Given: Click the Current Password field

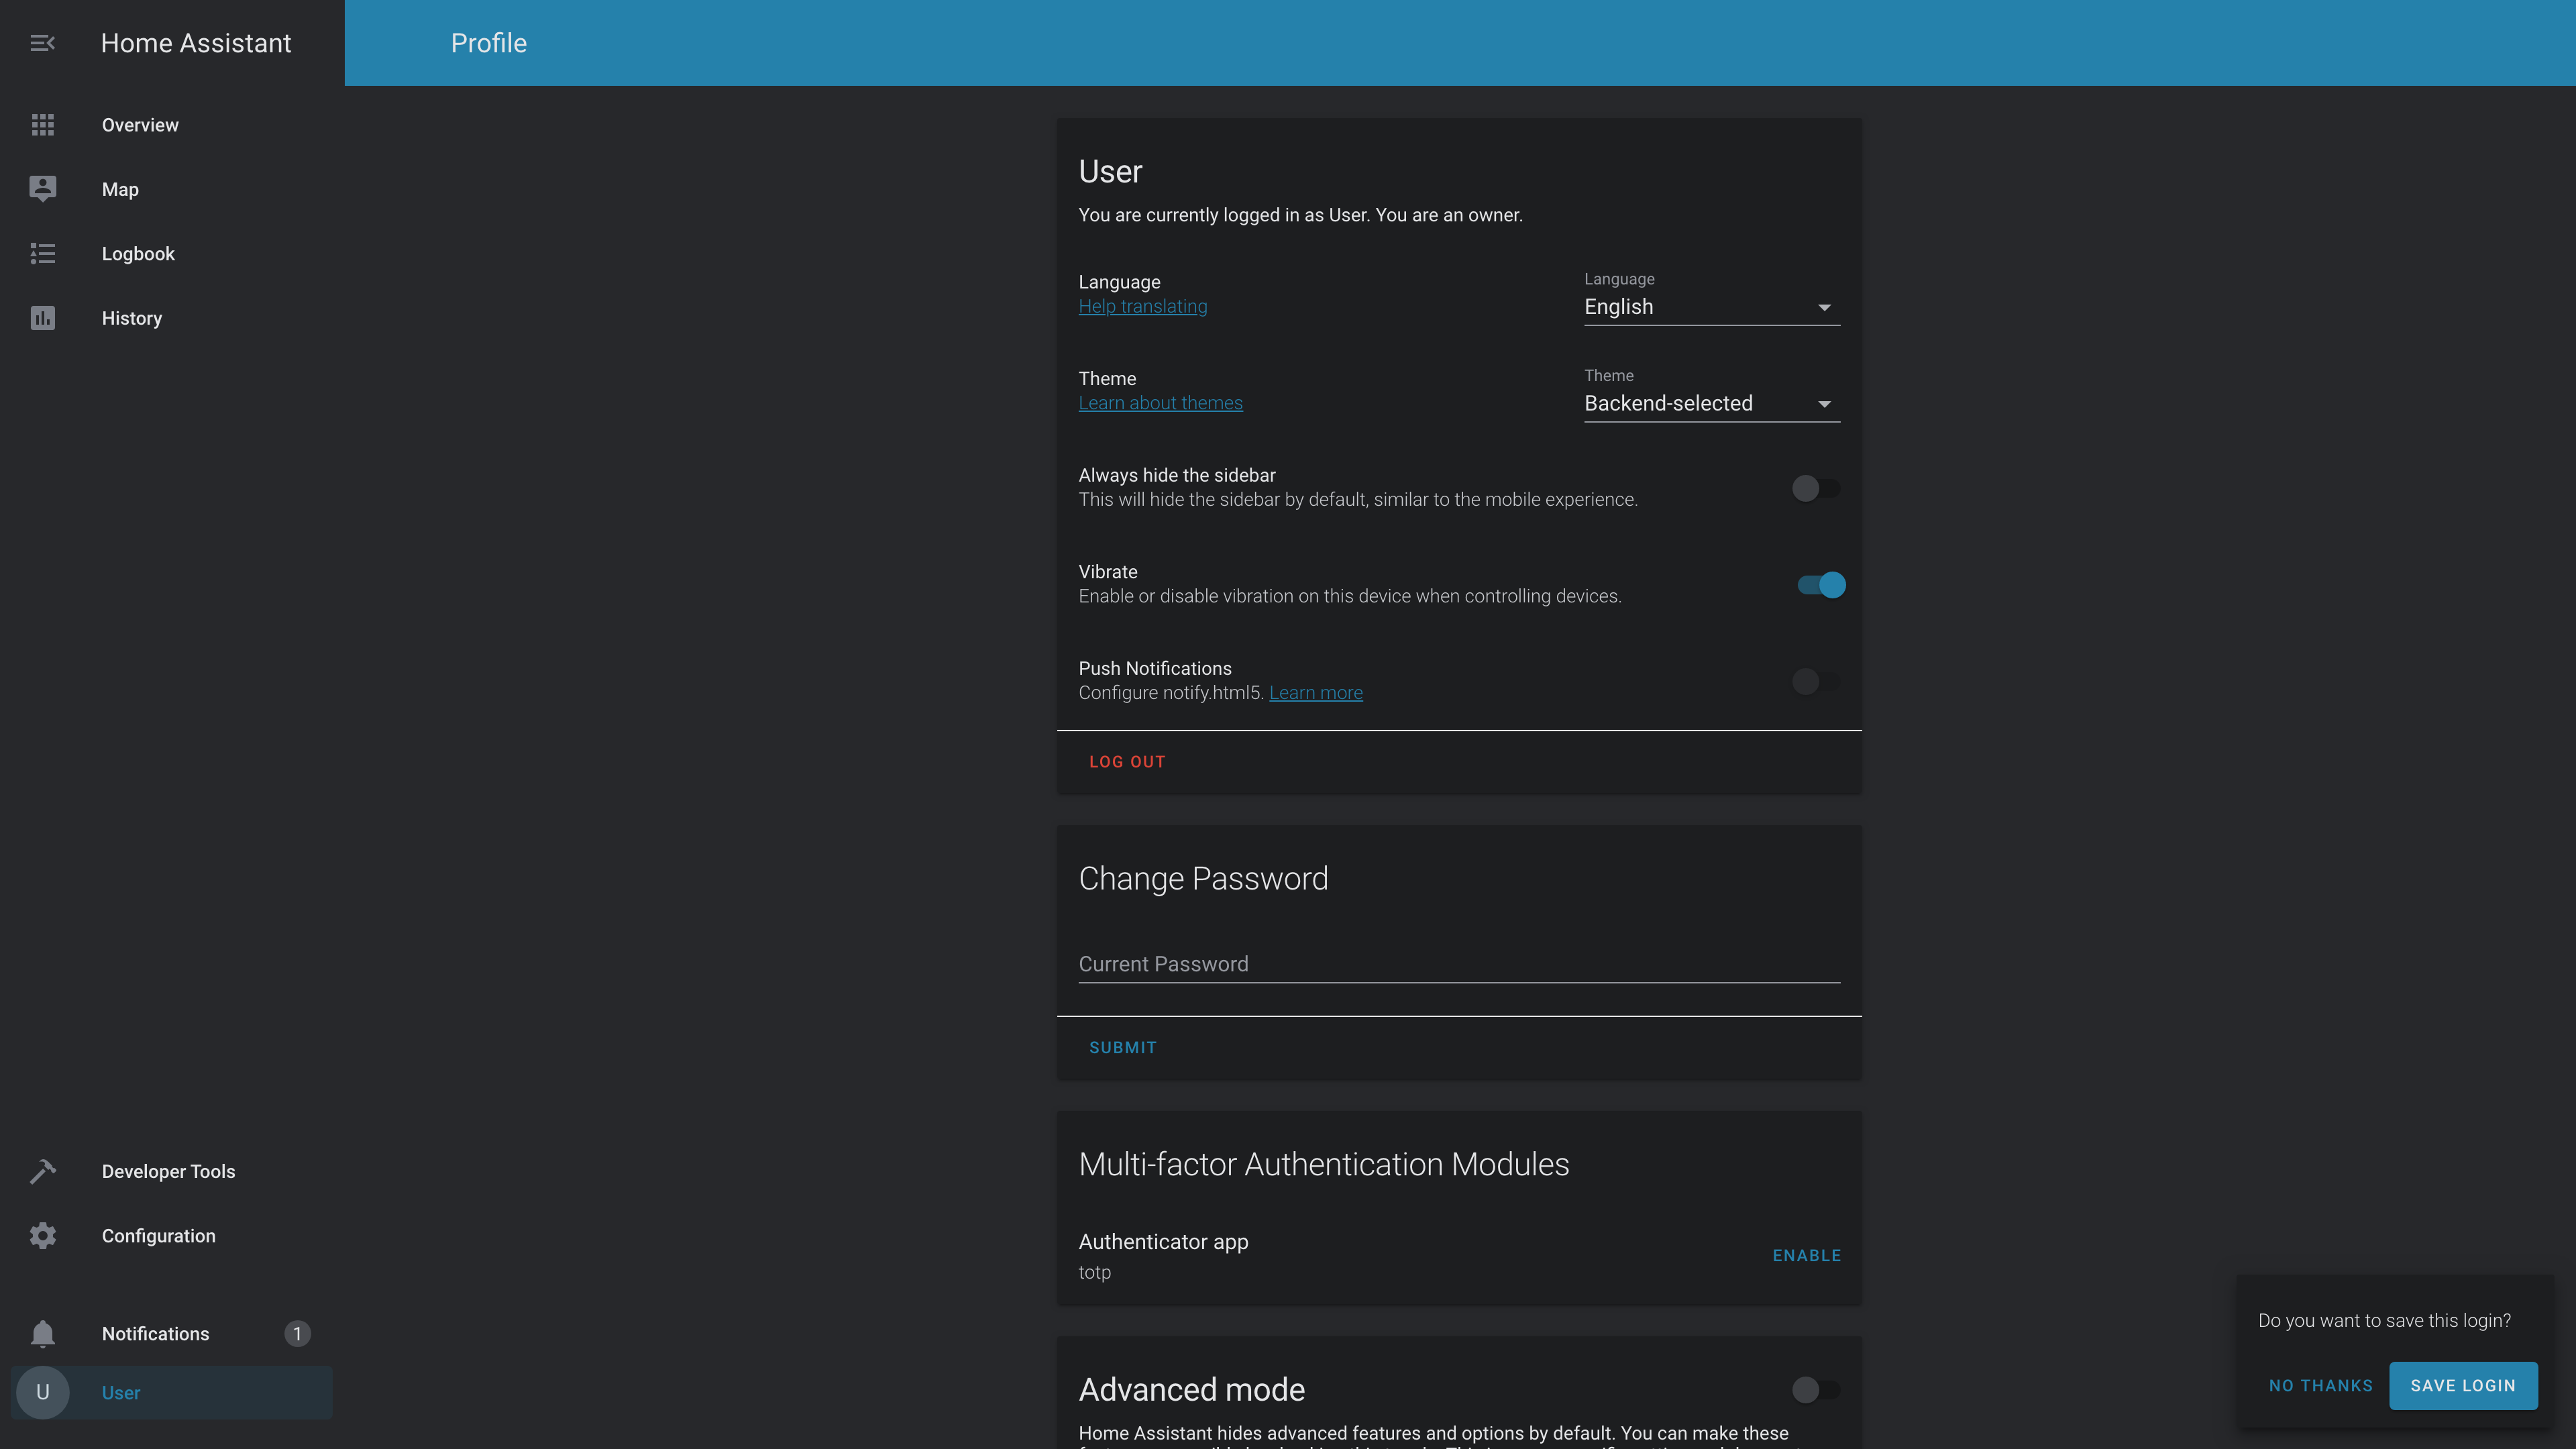Looking at the screenshot, I should pos(1458,964).
